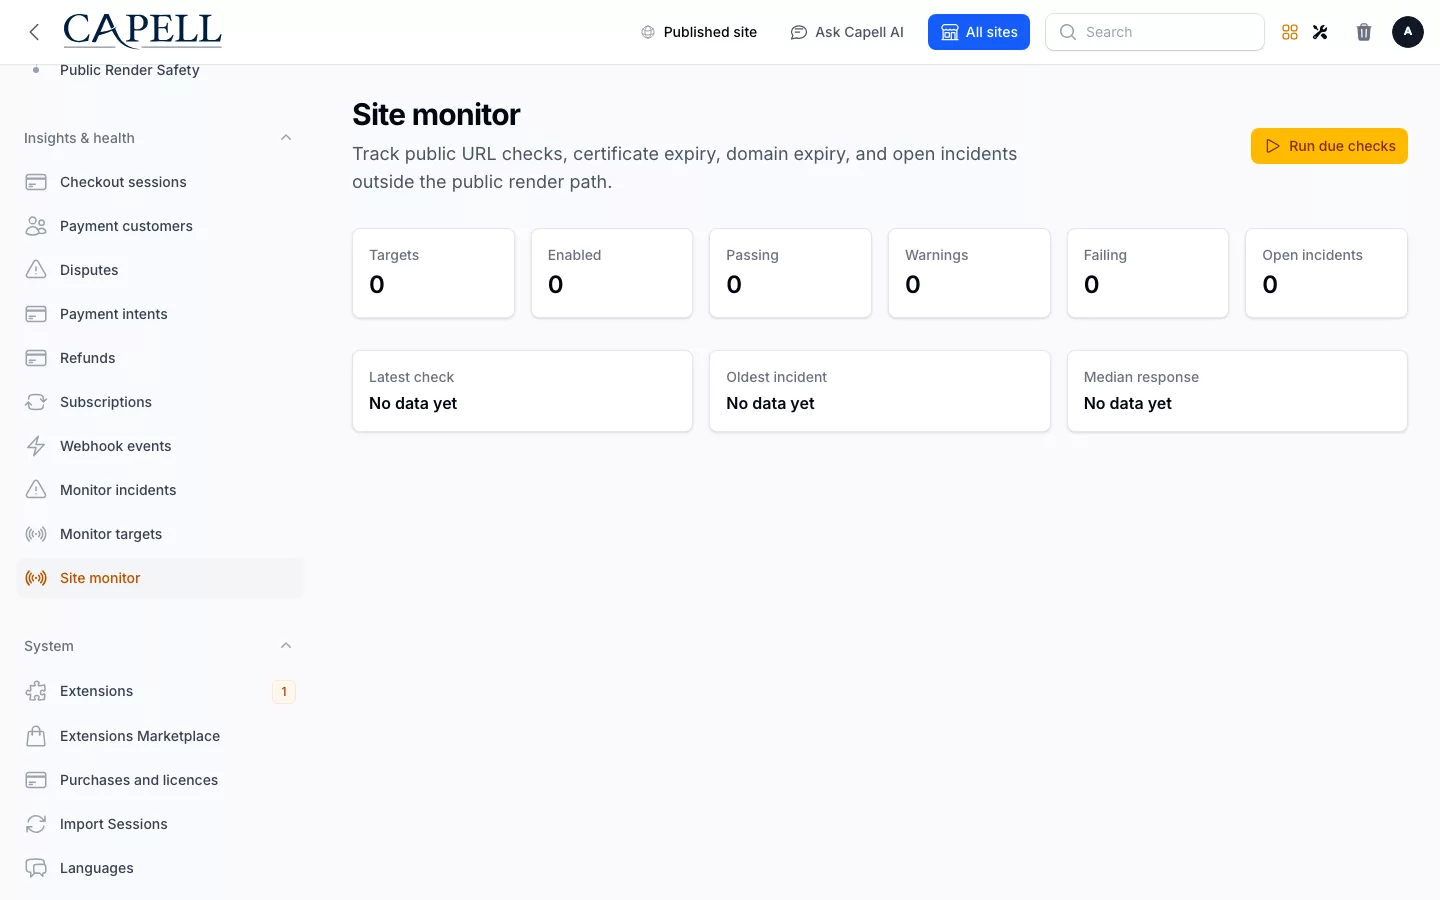Click the Failing stat card

pos(1148,273)
